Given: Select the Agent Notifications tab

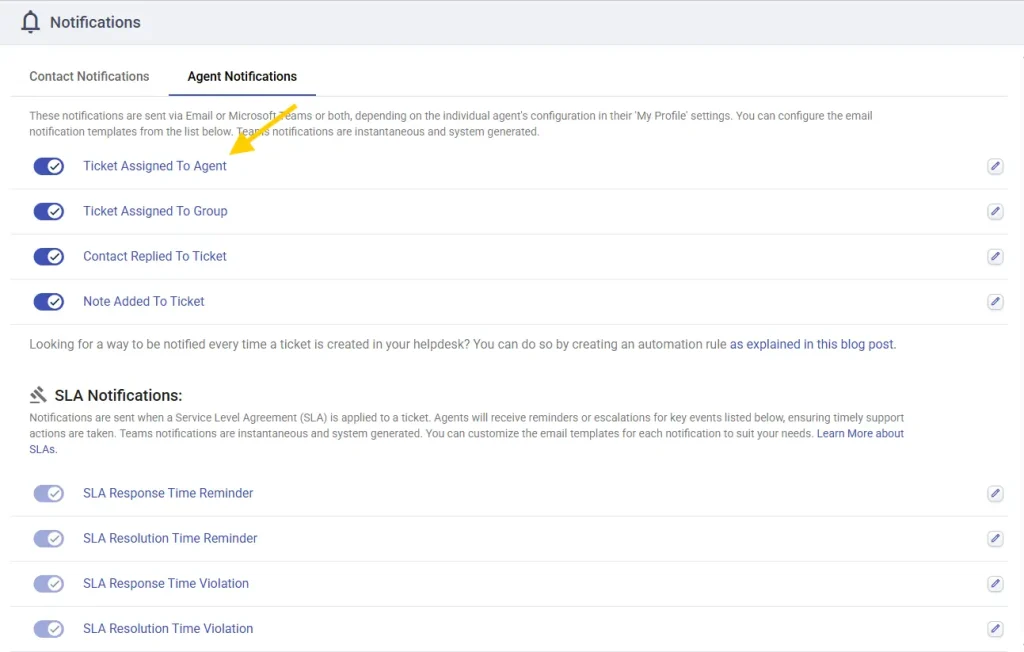Looking at the screenshot, I should [242, 76].
